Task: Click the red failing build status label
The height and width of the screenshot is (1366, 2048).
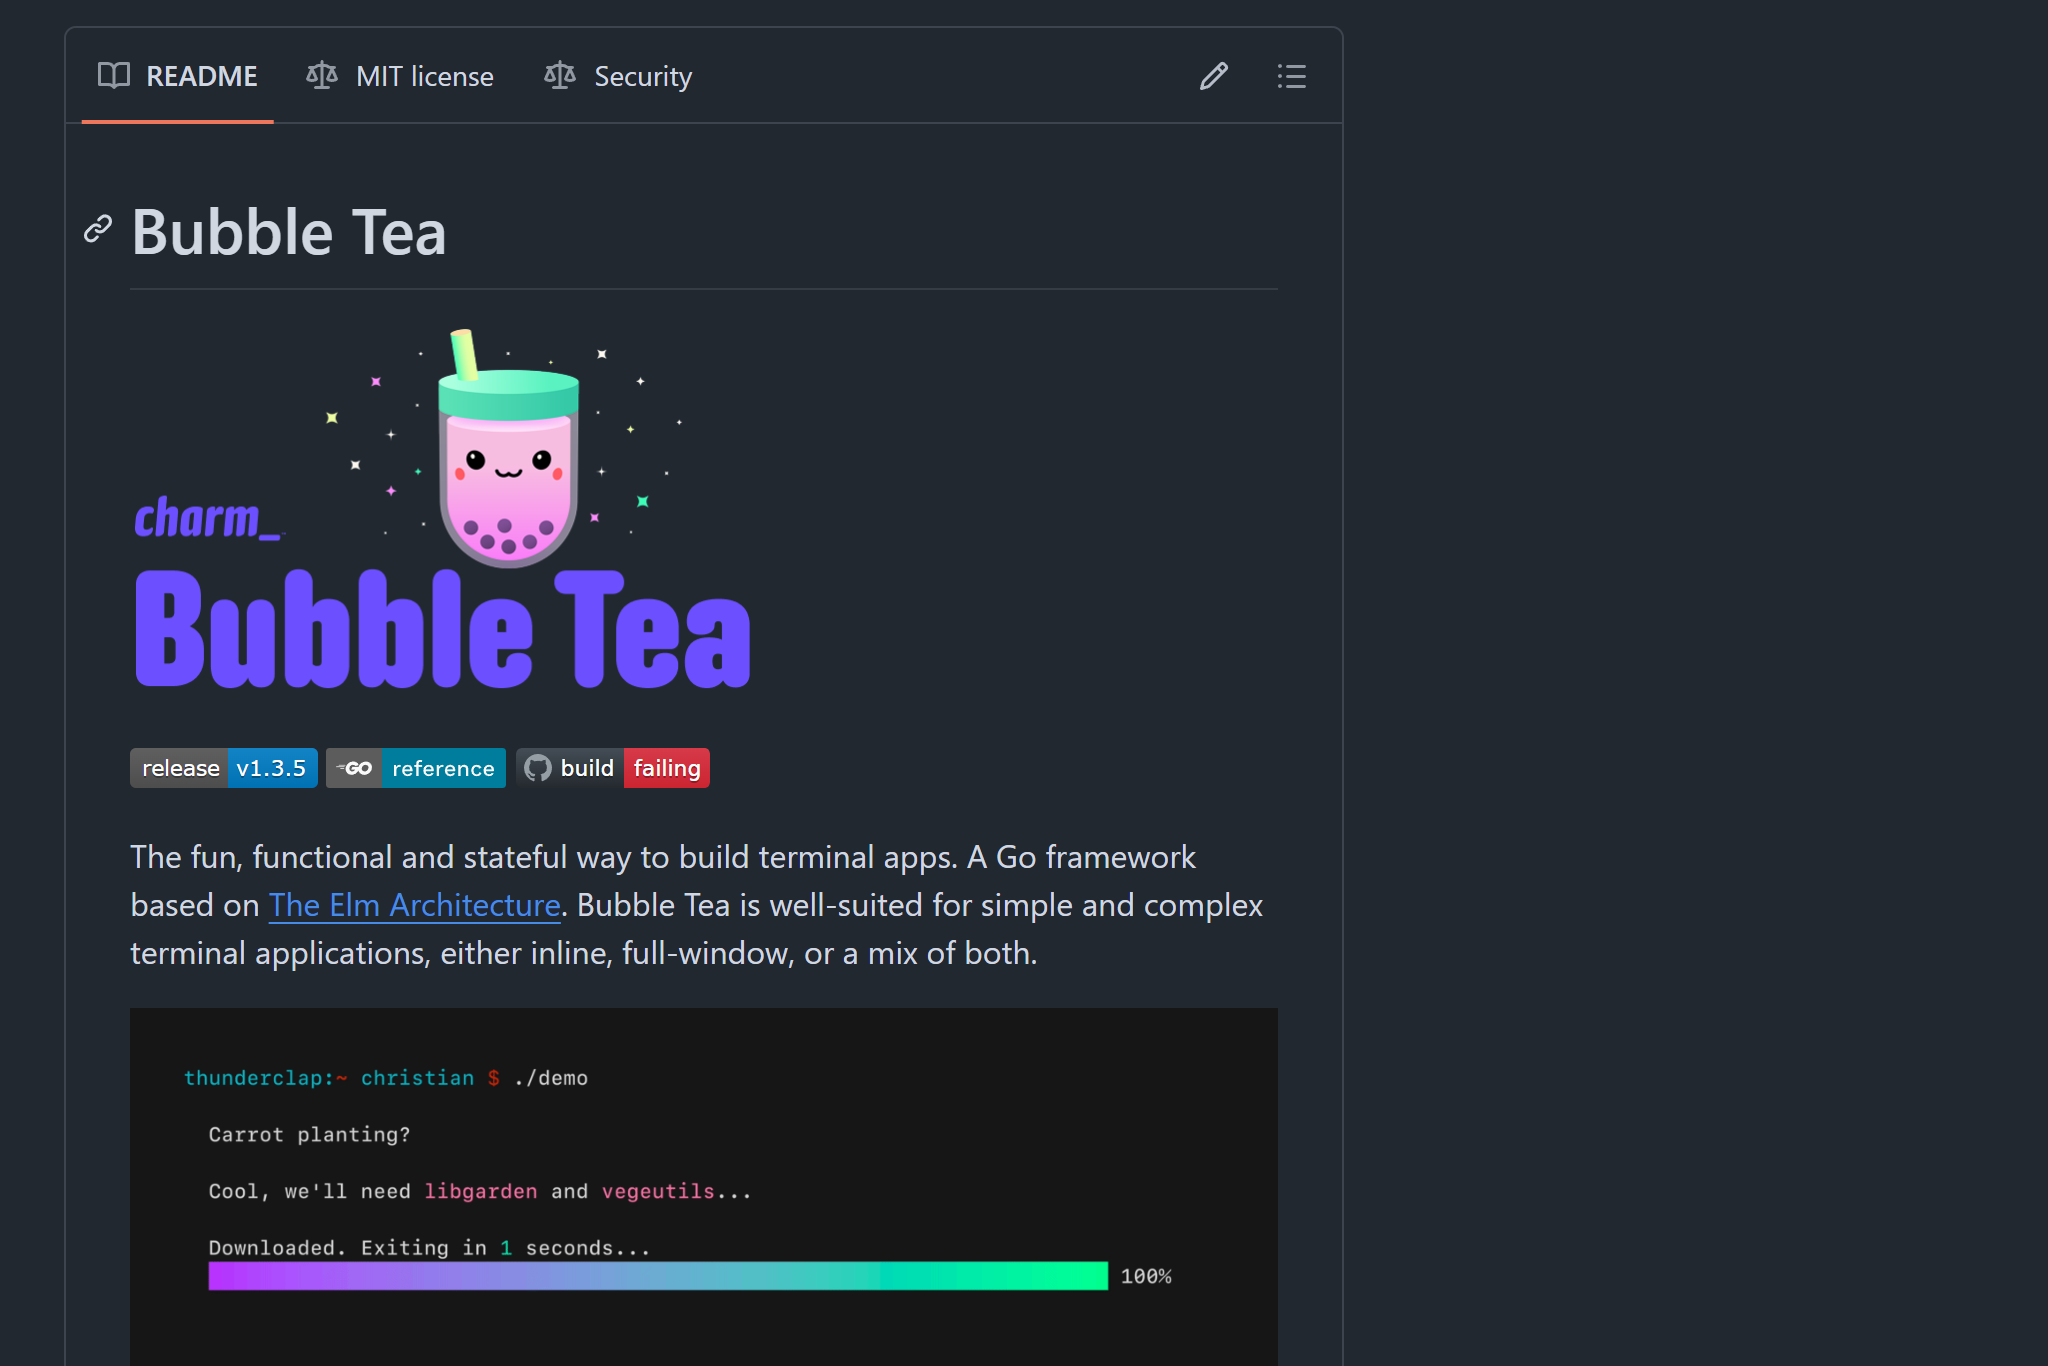Action: (666, 768)
